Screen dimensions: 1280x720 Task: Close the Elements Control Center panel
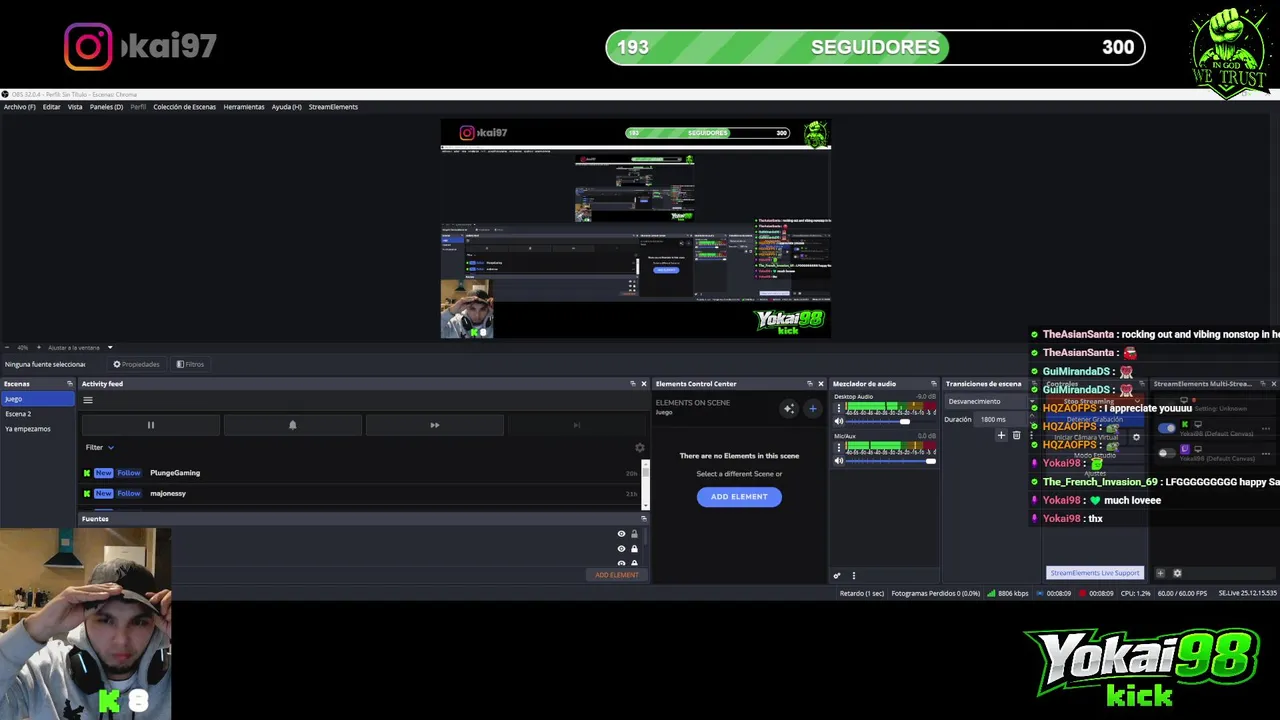(821, 384)
